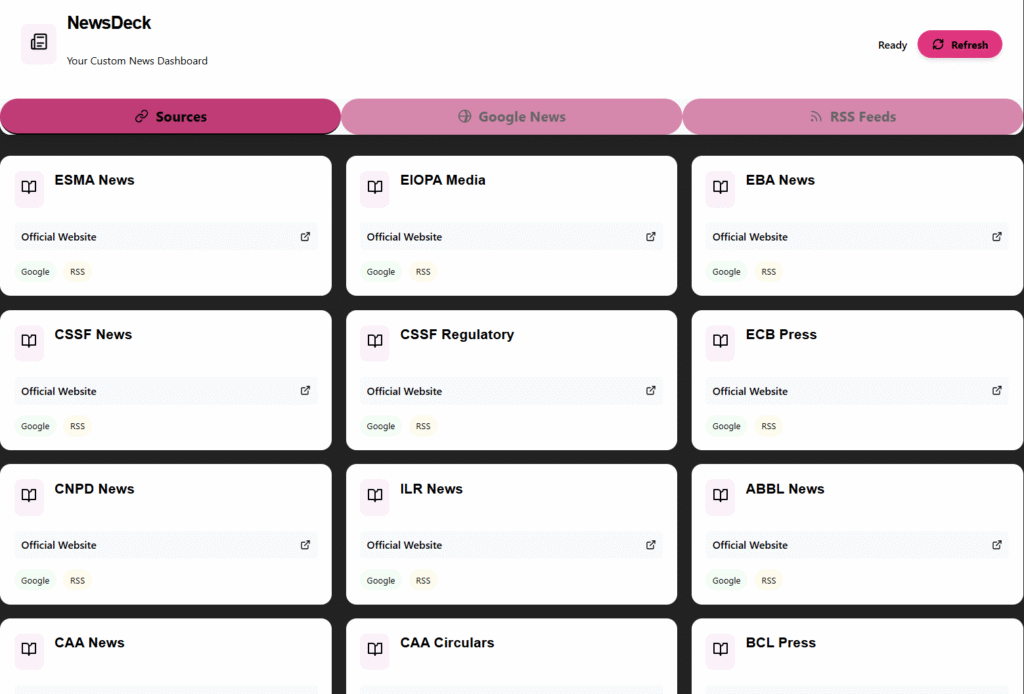Screen dimensions: 1024x694
Task: Click the ECB Press book icon
Action: pyautogui.click(x=720, y=342)
